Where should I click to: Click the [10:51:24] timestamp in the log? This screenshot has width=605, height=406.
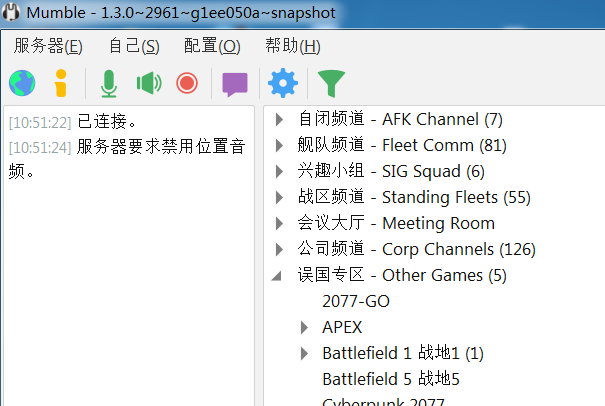pyautogui.click(x=40, y=147)
